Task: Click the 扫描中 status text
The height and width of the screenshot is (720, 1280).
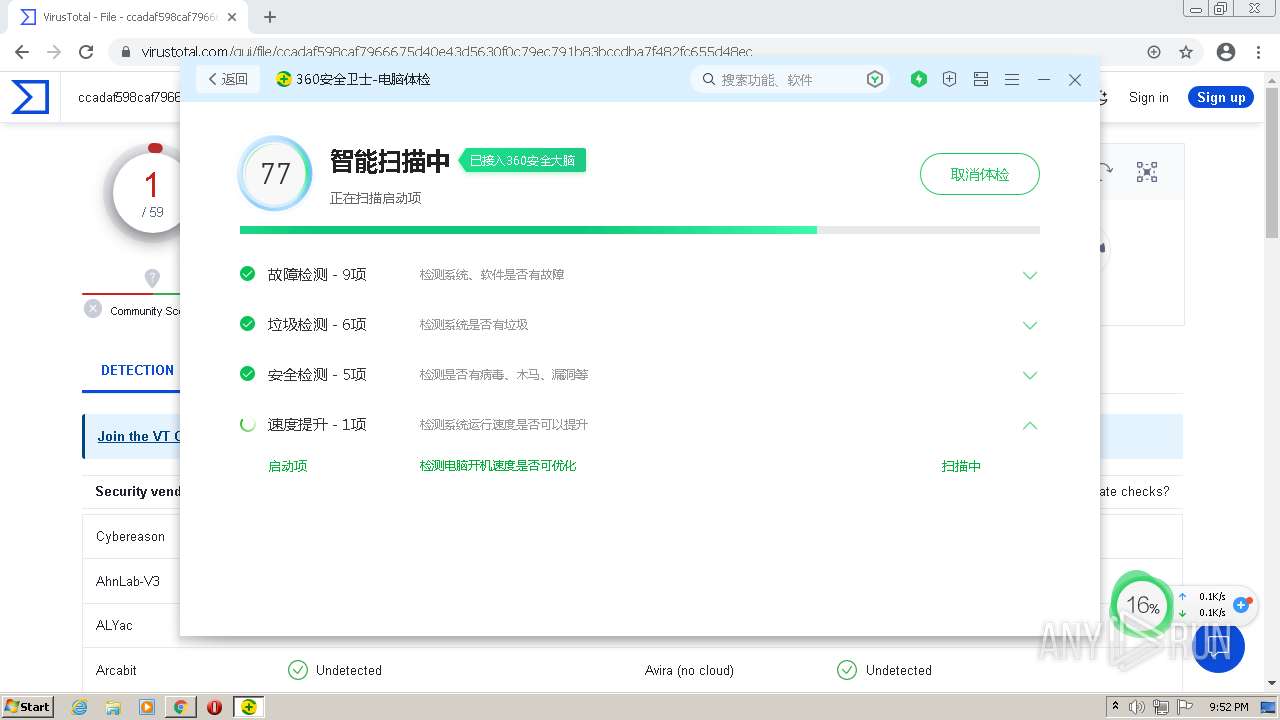Action: click(x=961, y=466)
